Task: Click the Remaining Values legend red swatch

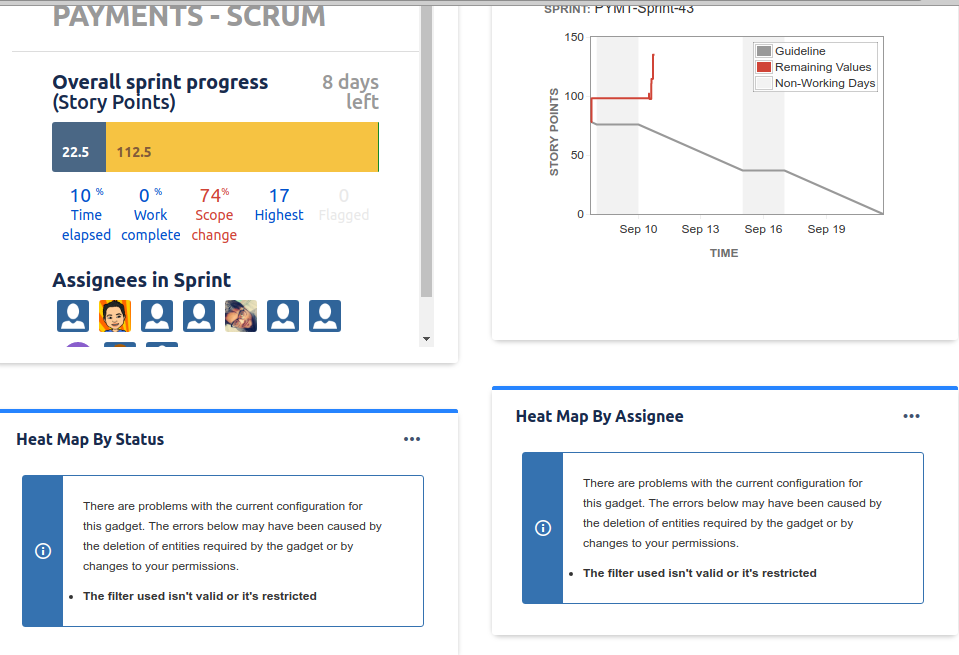Action: (764, 67)
